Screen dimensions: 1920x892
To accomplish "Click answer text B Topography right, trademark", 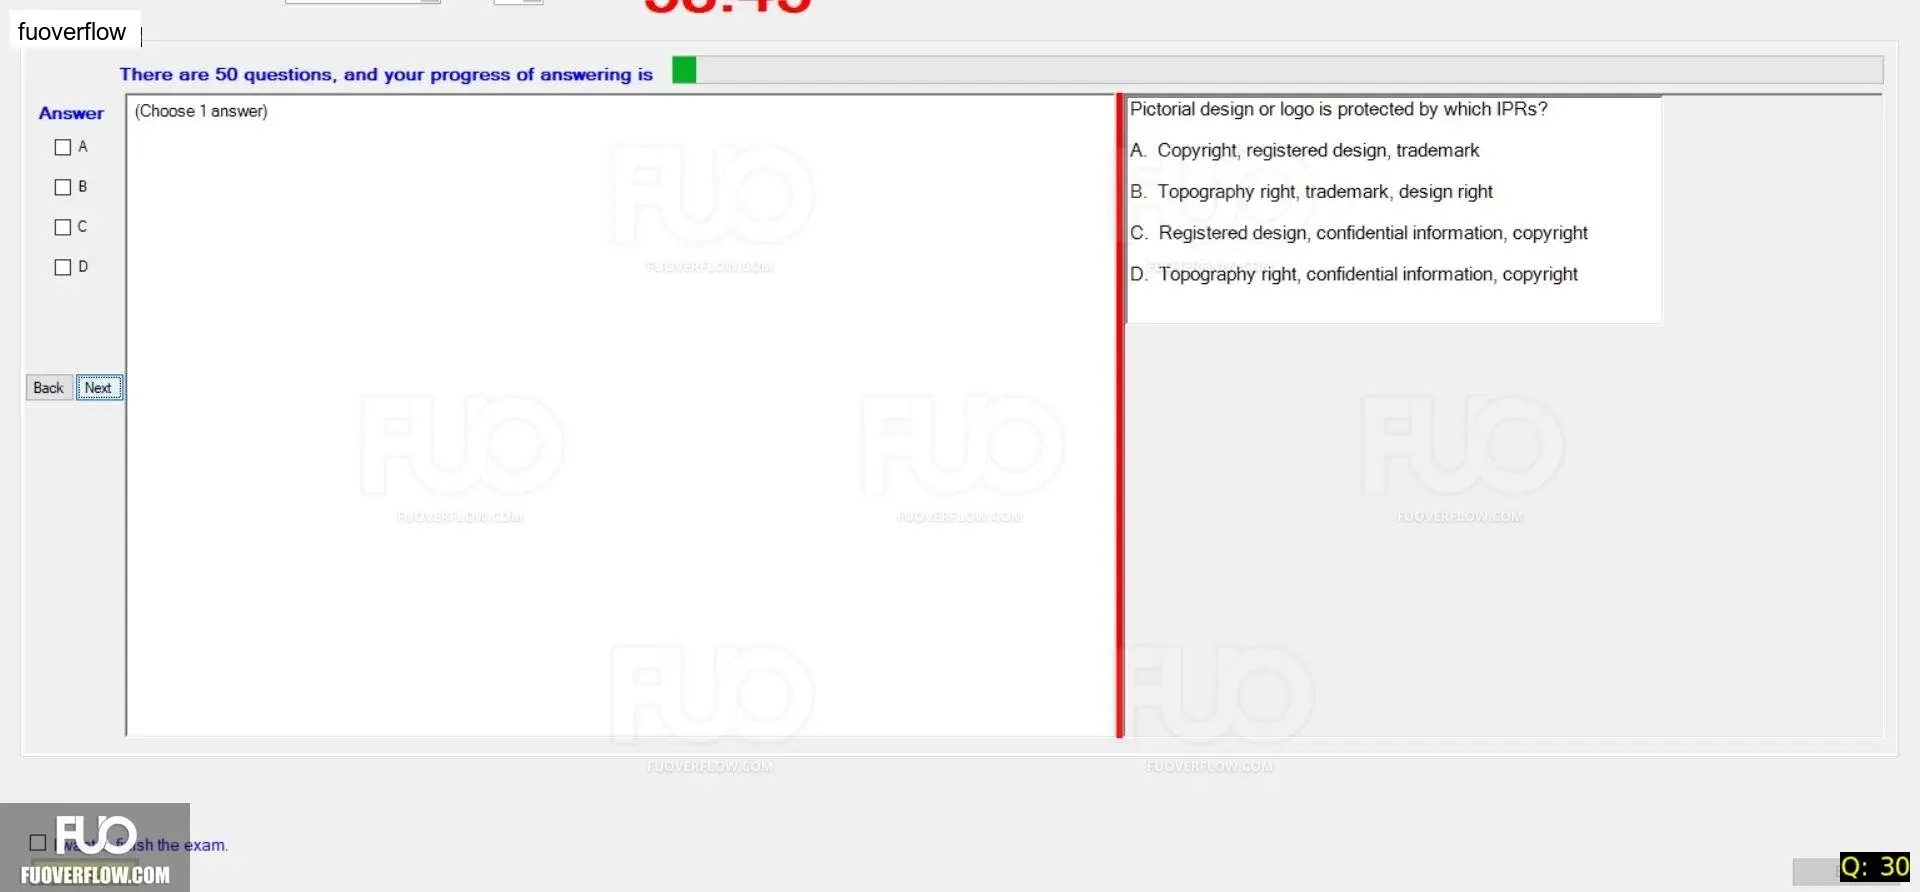I will pos(1311,191).
